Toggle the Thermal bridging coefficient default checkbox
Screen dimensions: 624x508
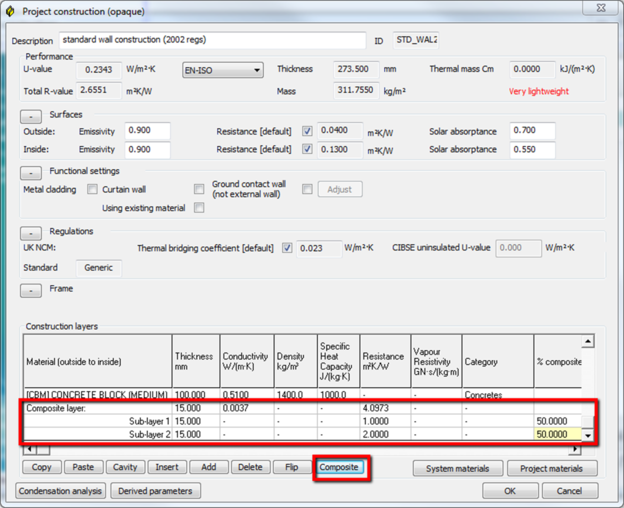click(x=287, y=248)
